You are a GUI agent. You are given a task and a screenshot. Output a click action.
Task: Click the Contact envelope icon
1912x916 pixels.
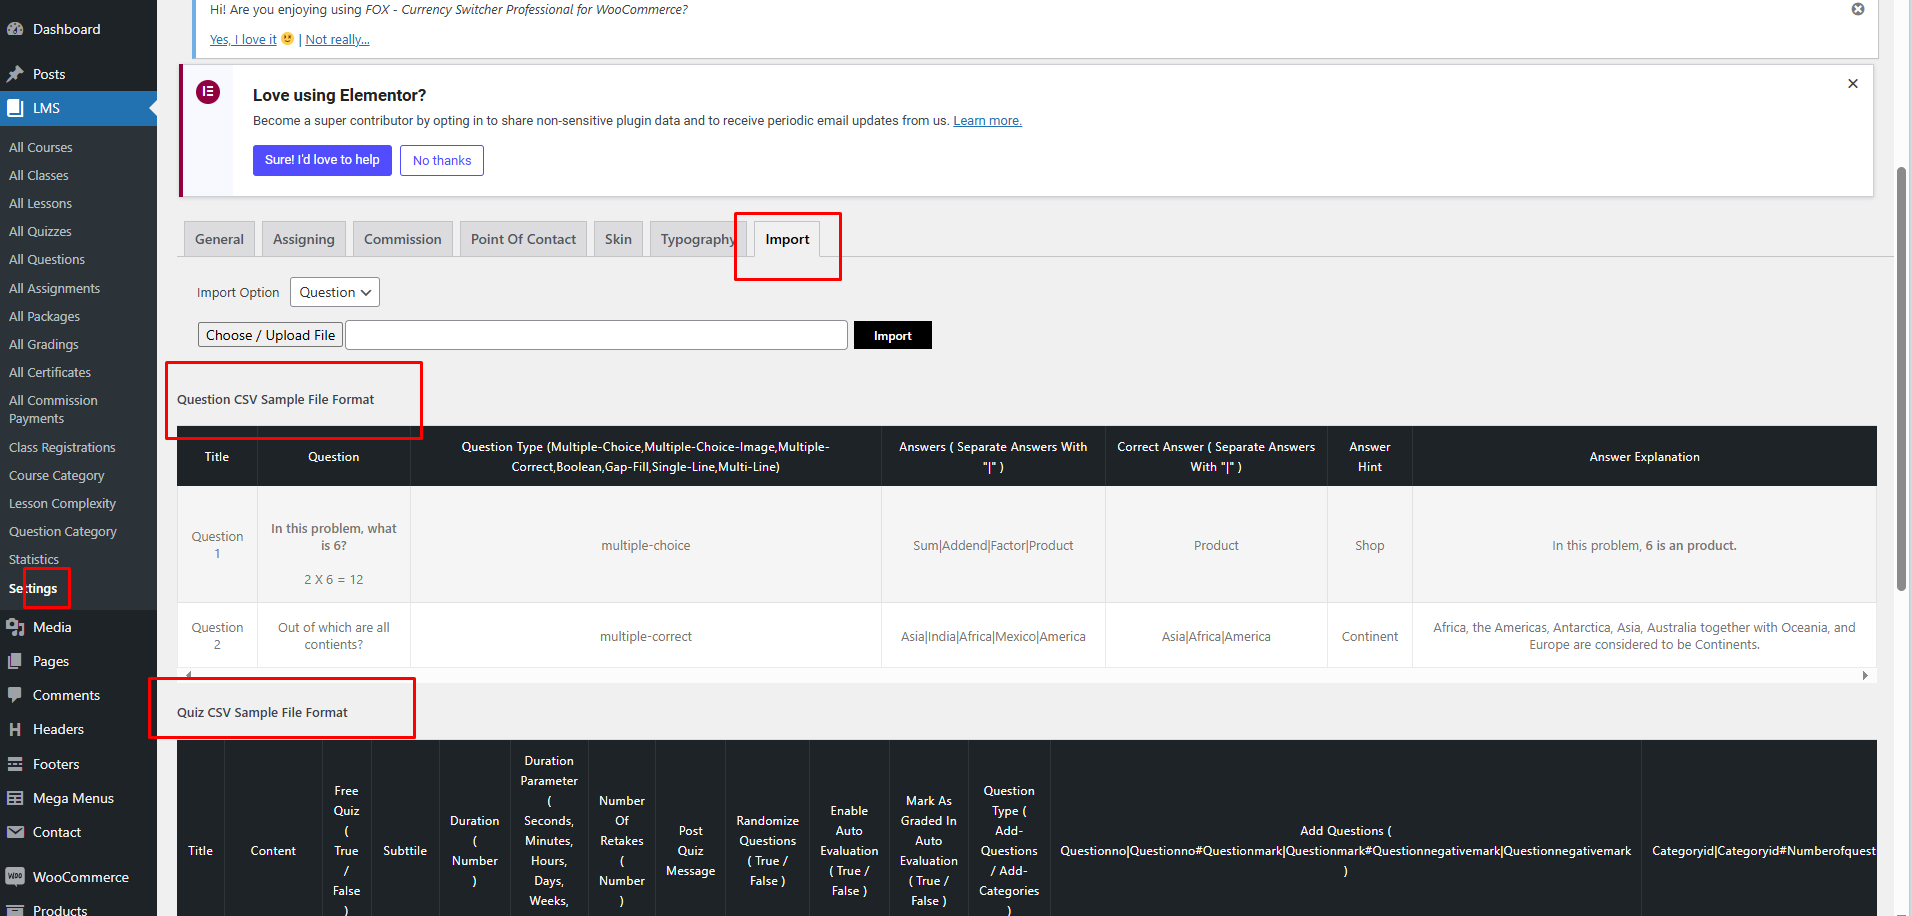(x=15, y=832)
